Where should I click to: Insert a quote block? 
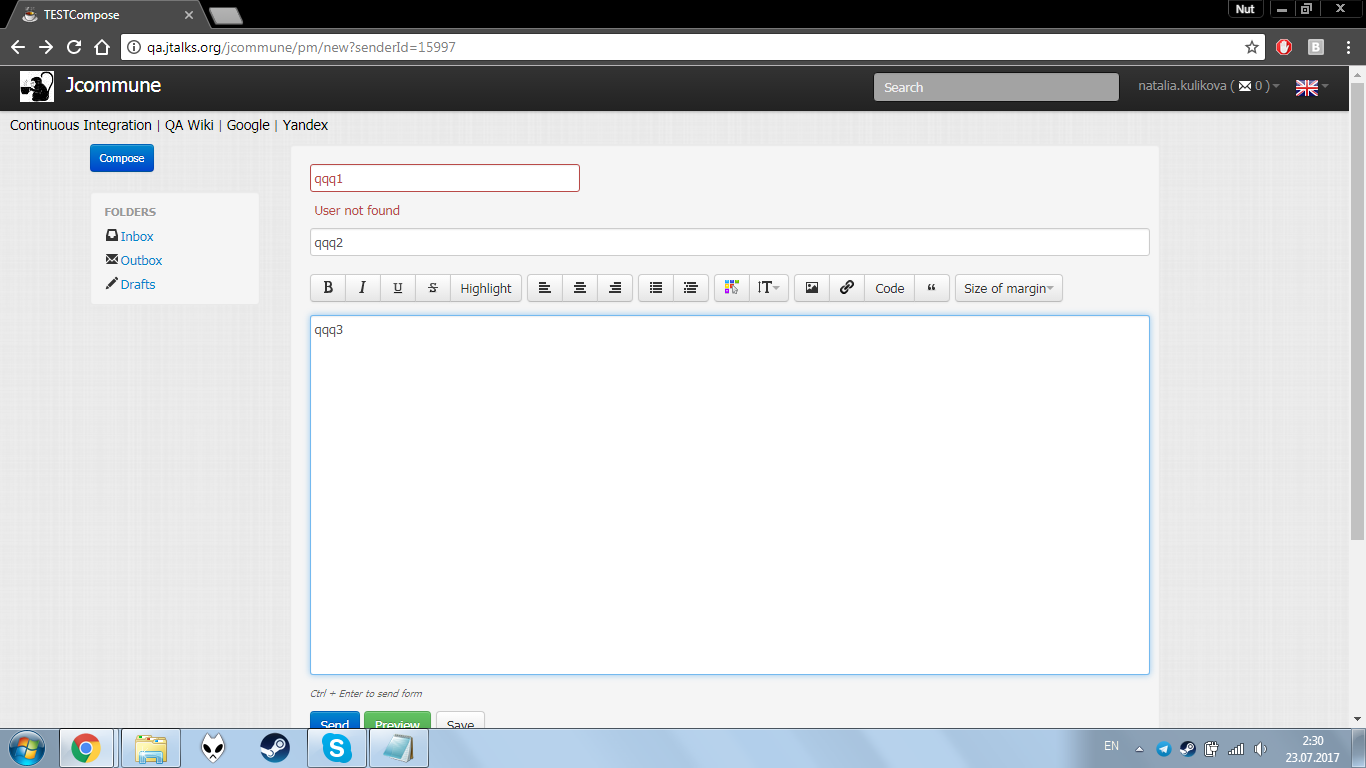tap(931, 288)
